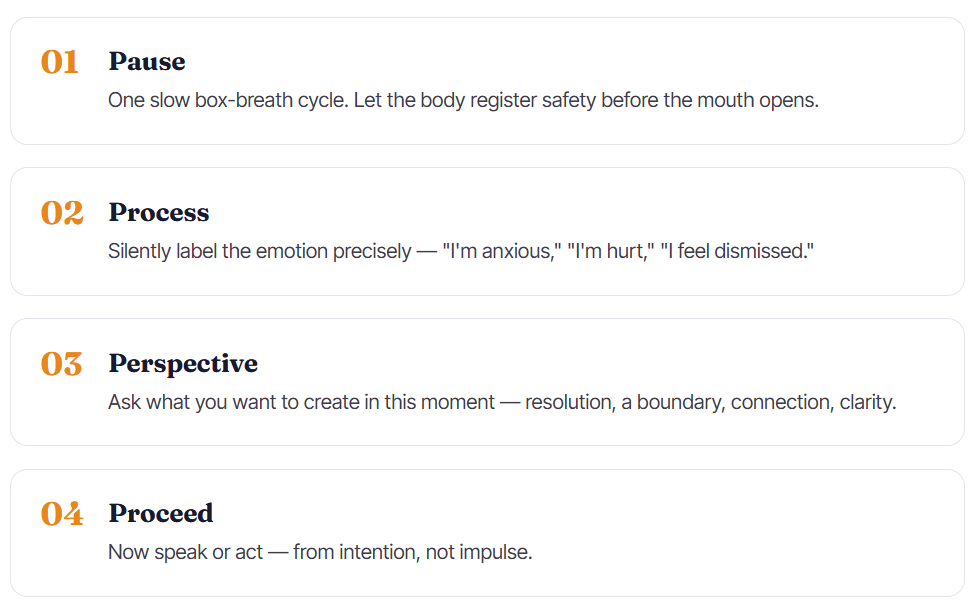
Task: Select the Proceed heading
Action: coord(160,513)
